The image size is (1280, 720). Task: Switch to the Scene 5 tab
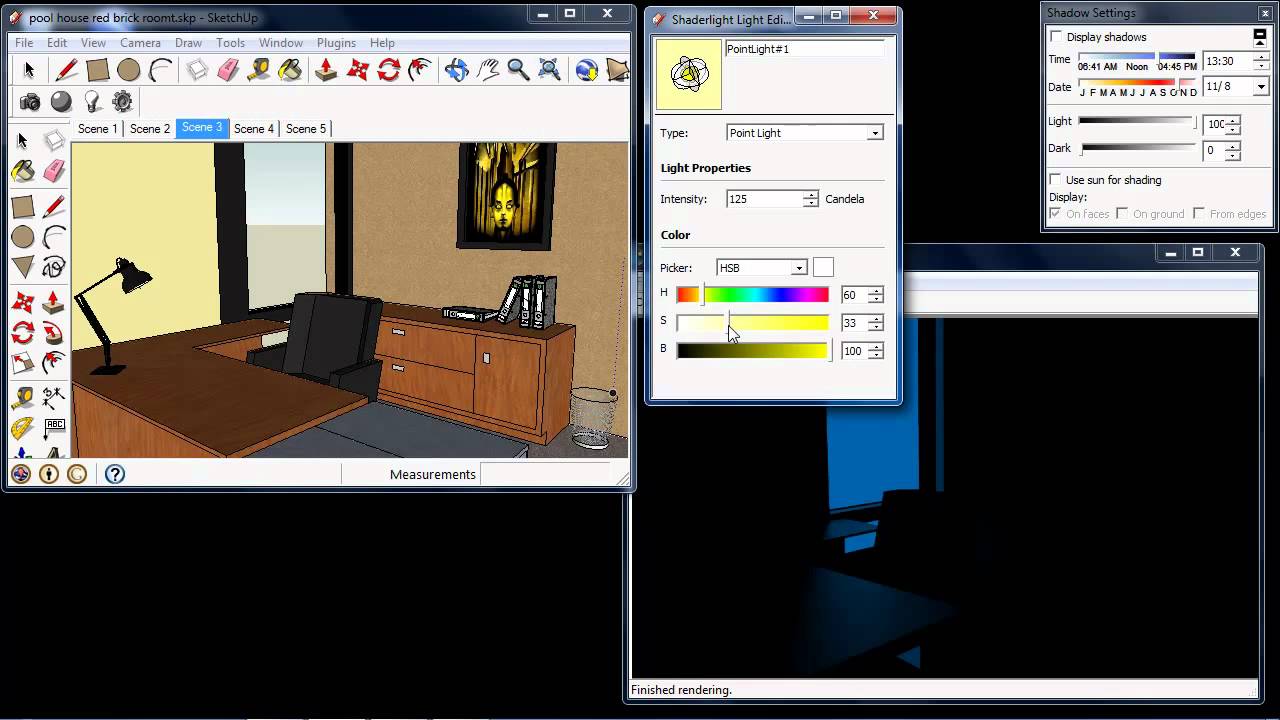point(306,129)
